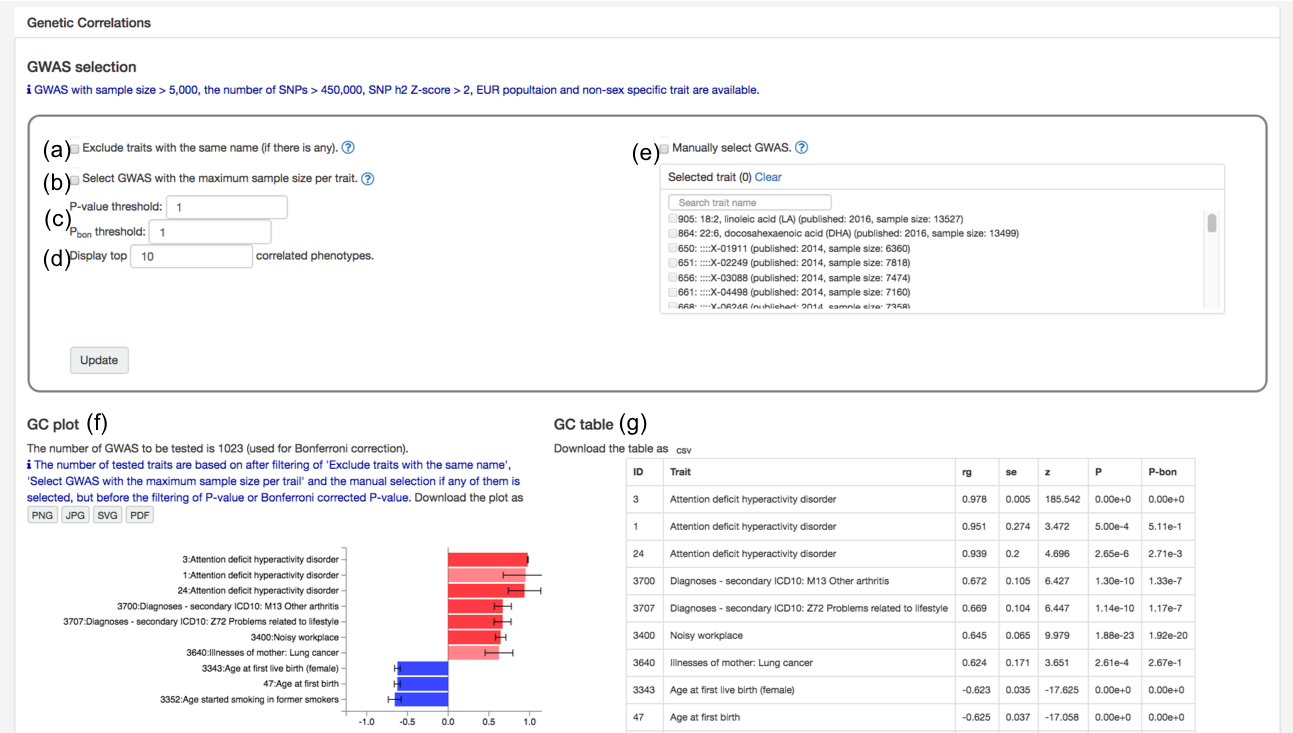Screen dimensions: 1293x733
Task: Click help icon beside maximum sample size option
Action: [x=368, y=179]
